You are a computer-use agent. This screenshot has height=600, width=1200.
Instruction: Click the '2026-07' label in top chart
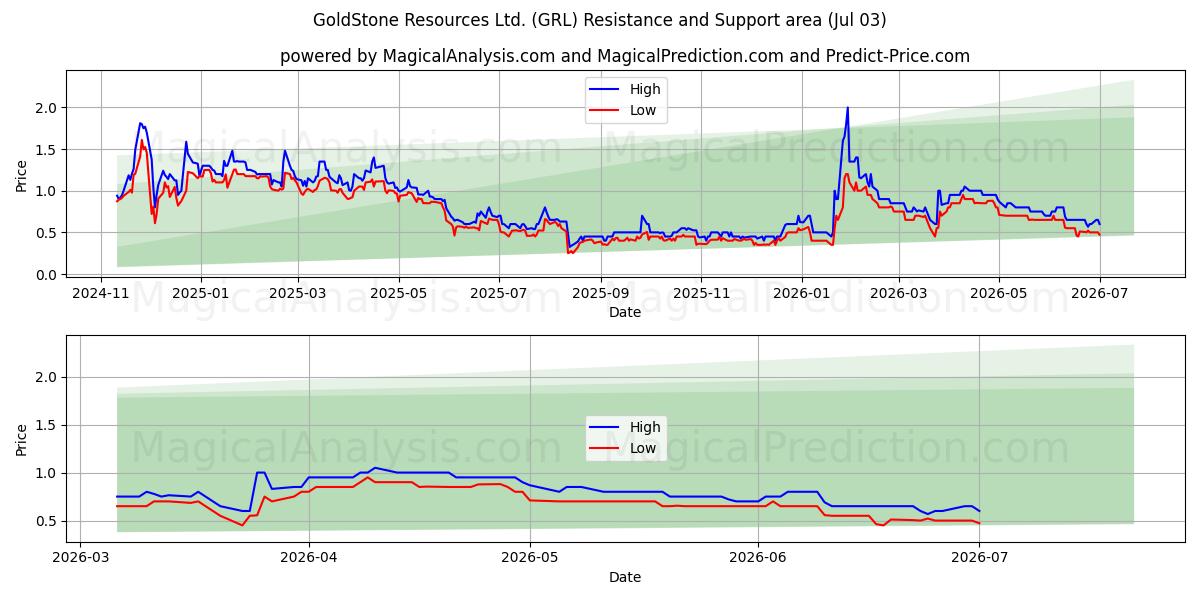click(1099, 294)
